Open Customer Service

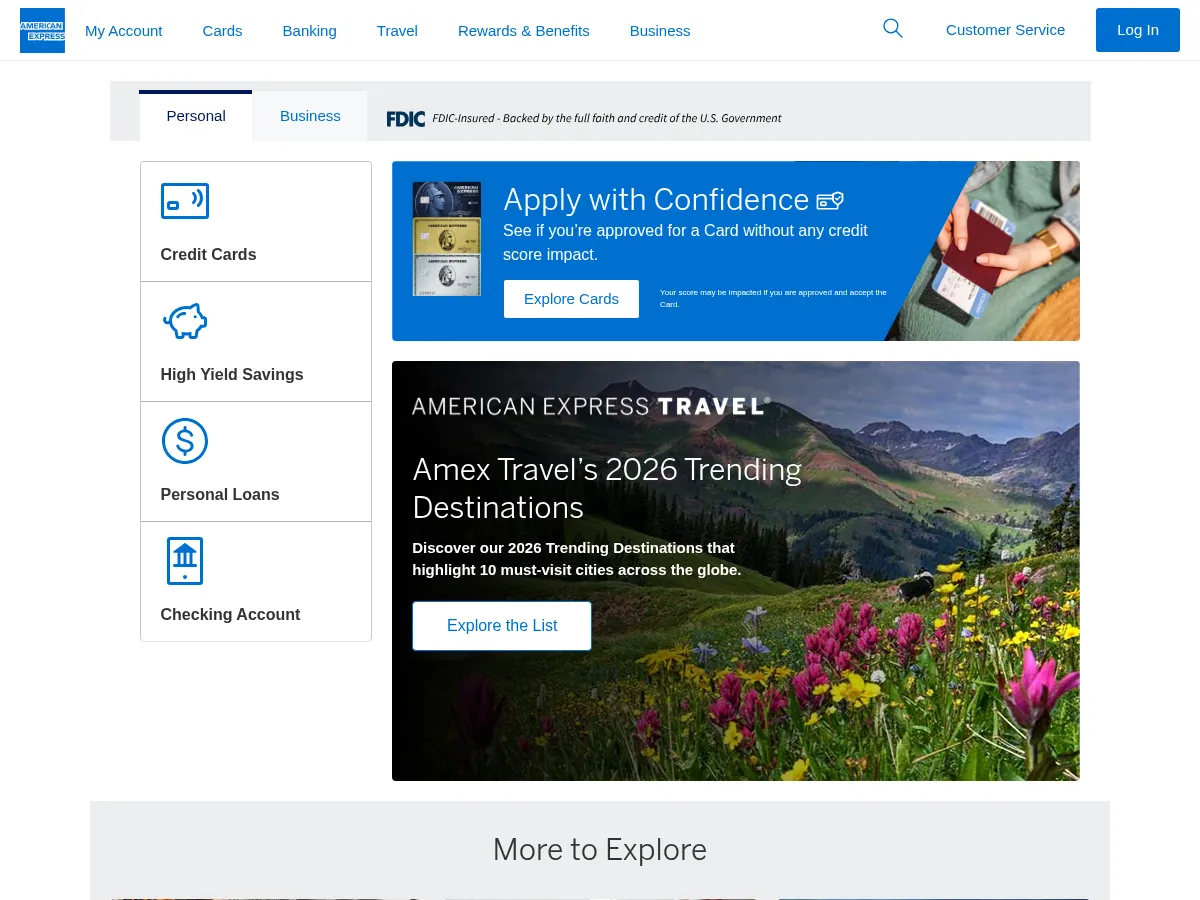1005,29
